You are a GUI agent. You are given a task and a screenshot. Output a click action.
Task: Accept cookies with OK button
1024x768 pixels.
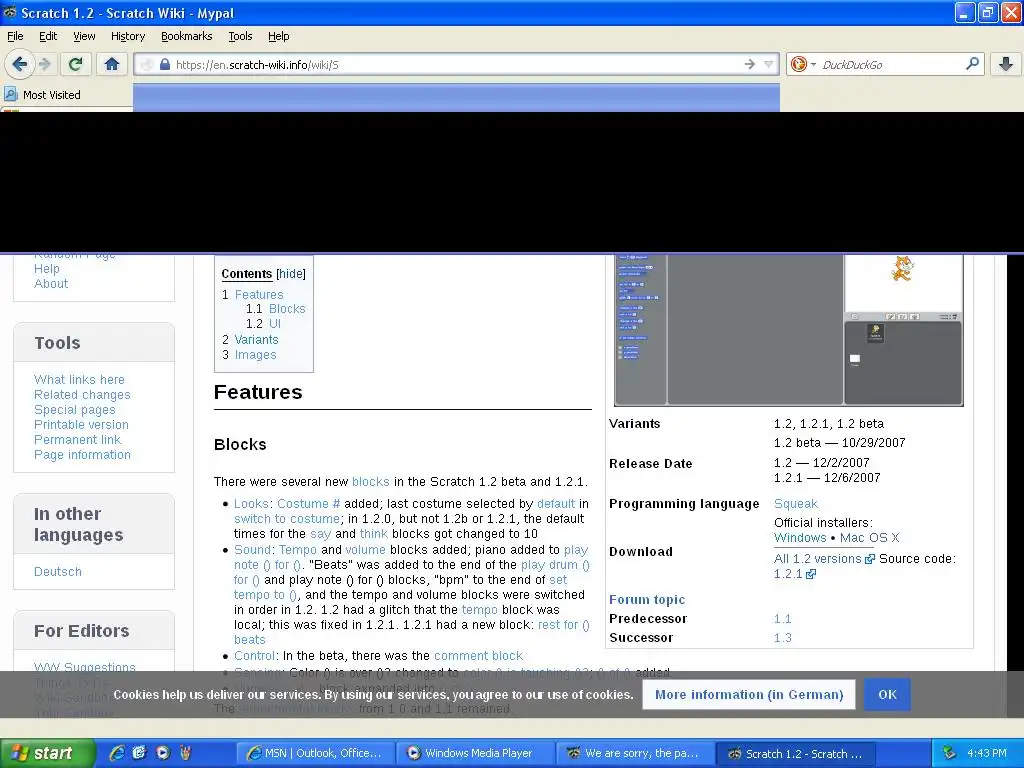(x=887, y=694)
